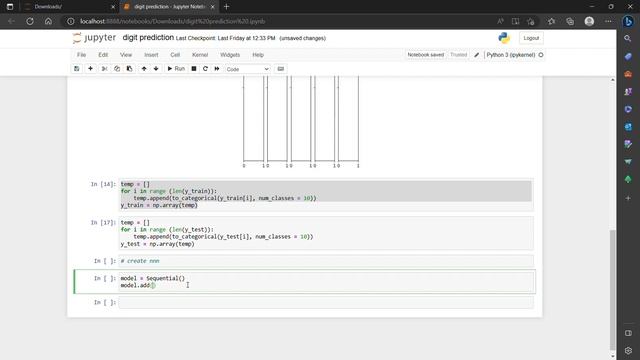Add sidebar app with plus icon
This screenshot has width=640, height=360.
pyautogui.click(x=628, y=198)
